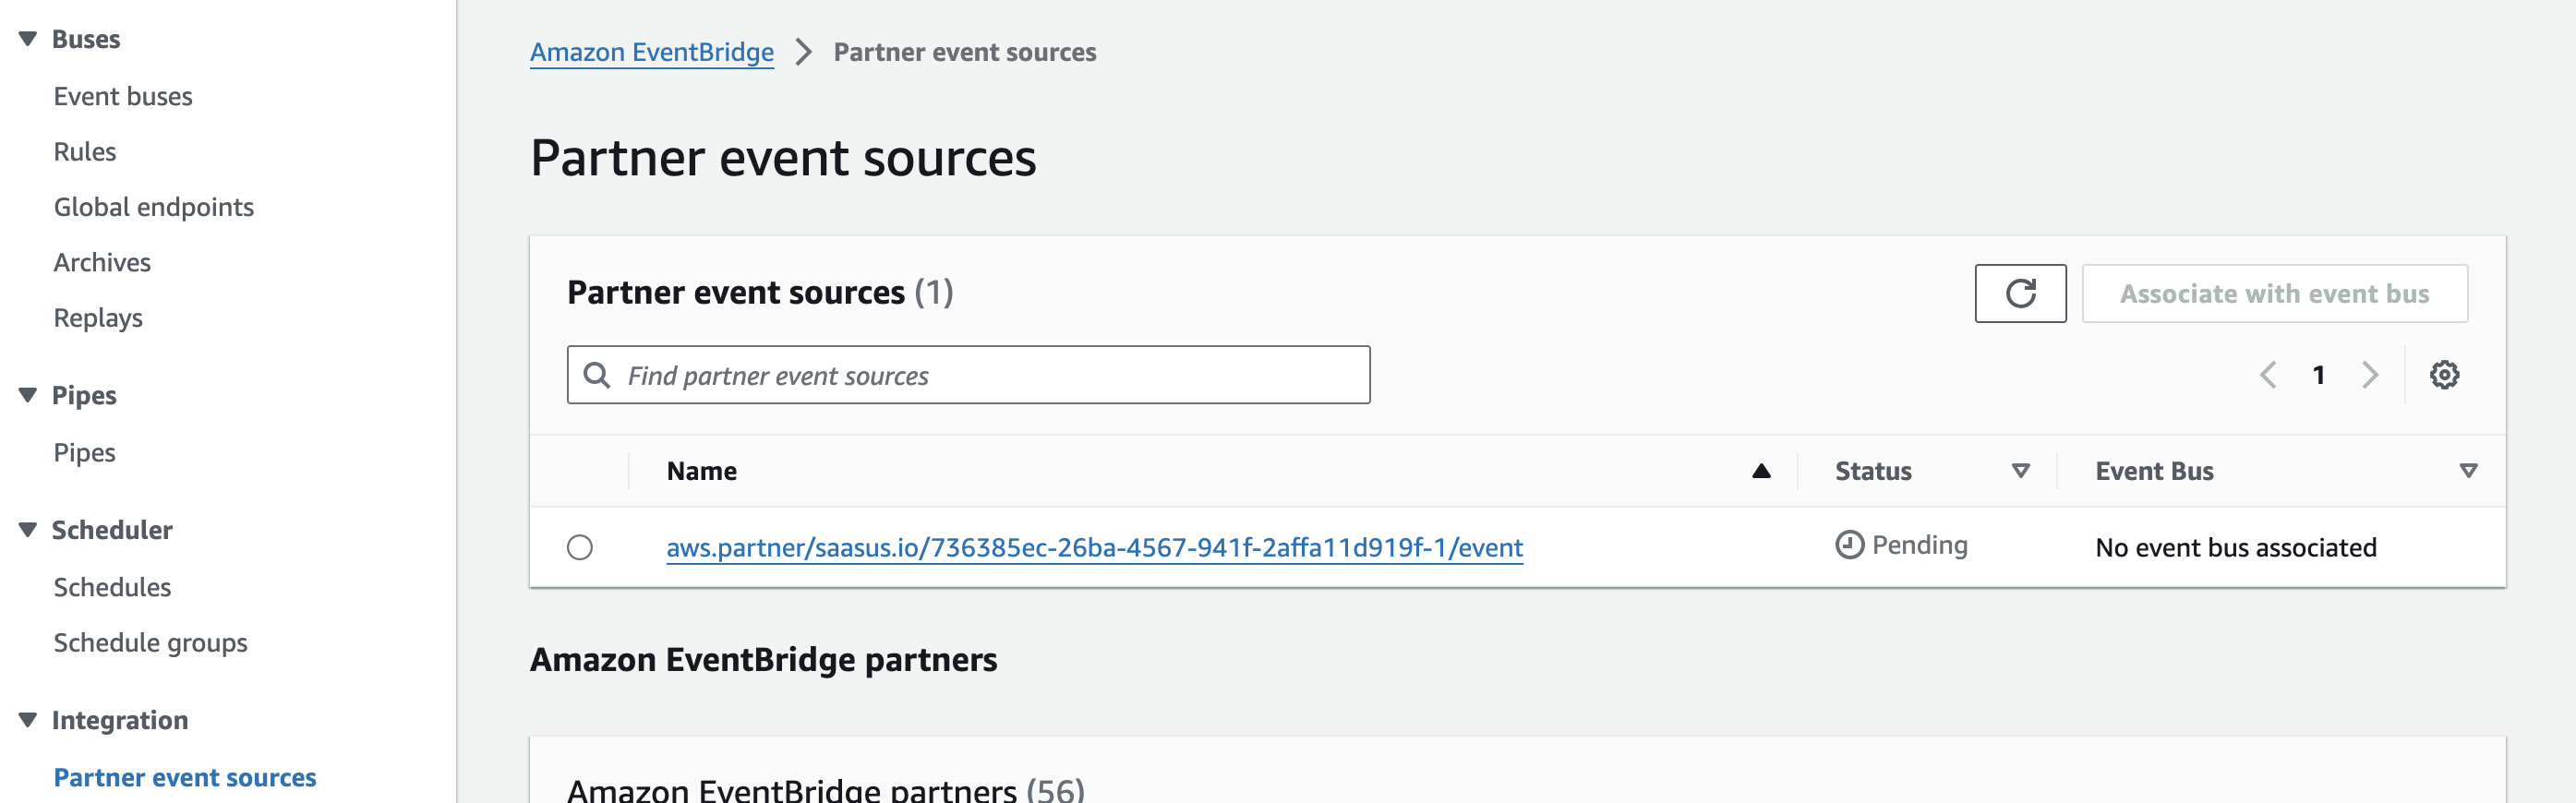
Task: Open Pipes sub-item in sidebar
Action: coord(85,453)
